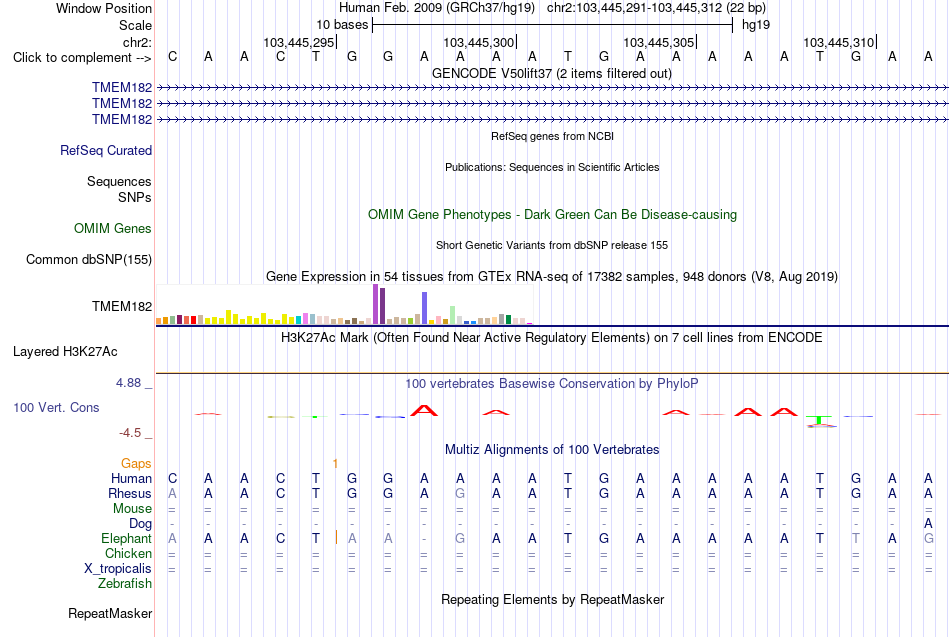Click the tall blue GTEx expression bar
This screenshot has height=637, width=950.
coord(425,308)
